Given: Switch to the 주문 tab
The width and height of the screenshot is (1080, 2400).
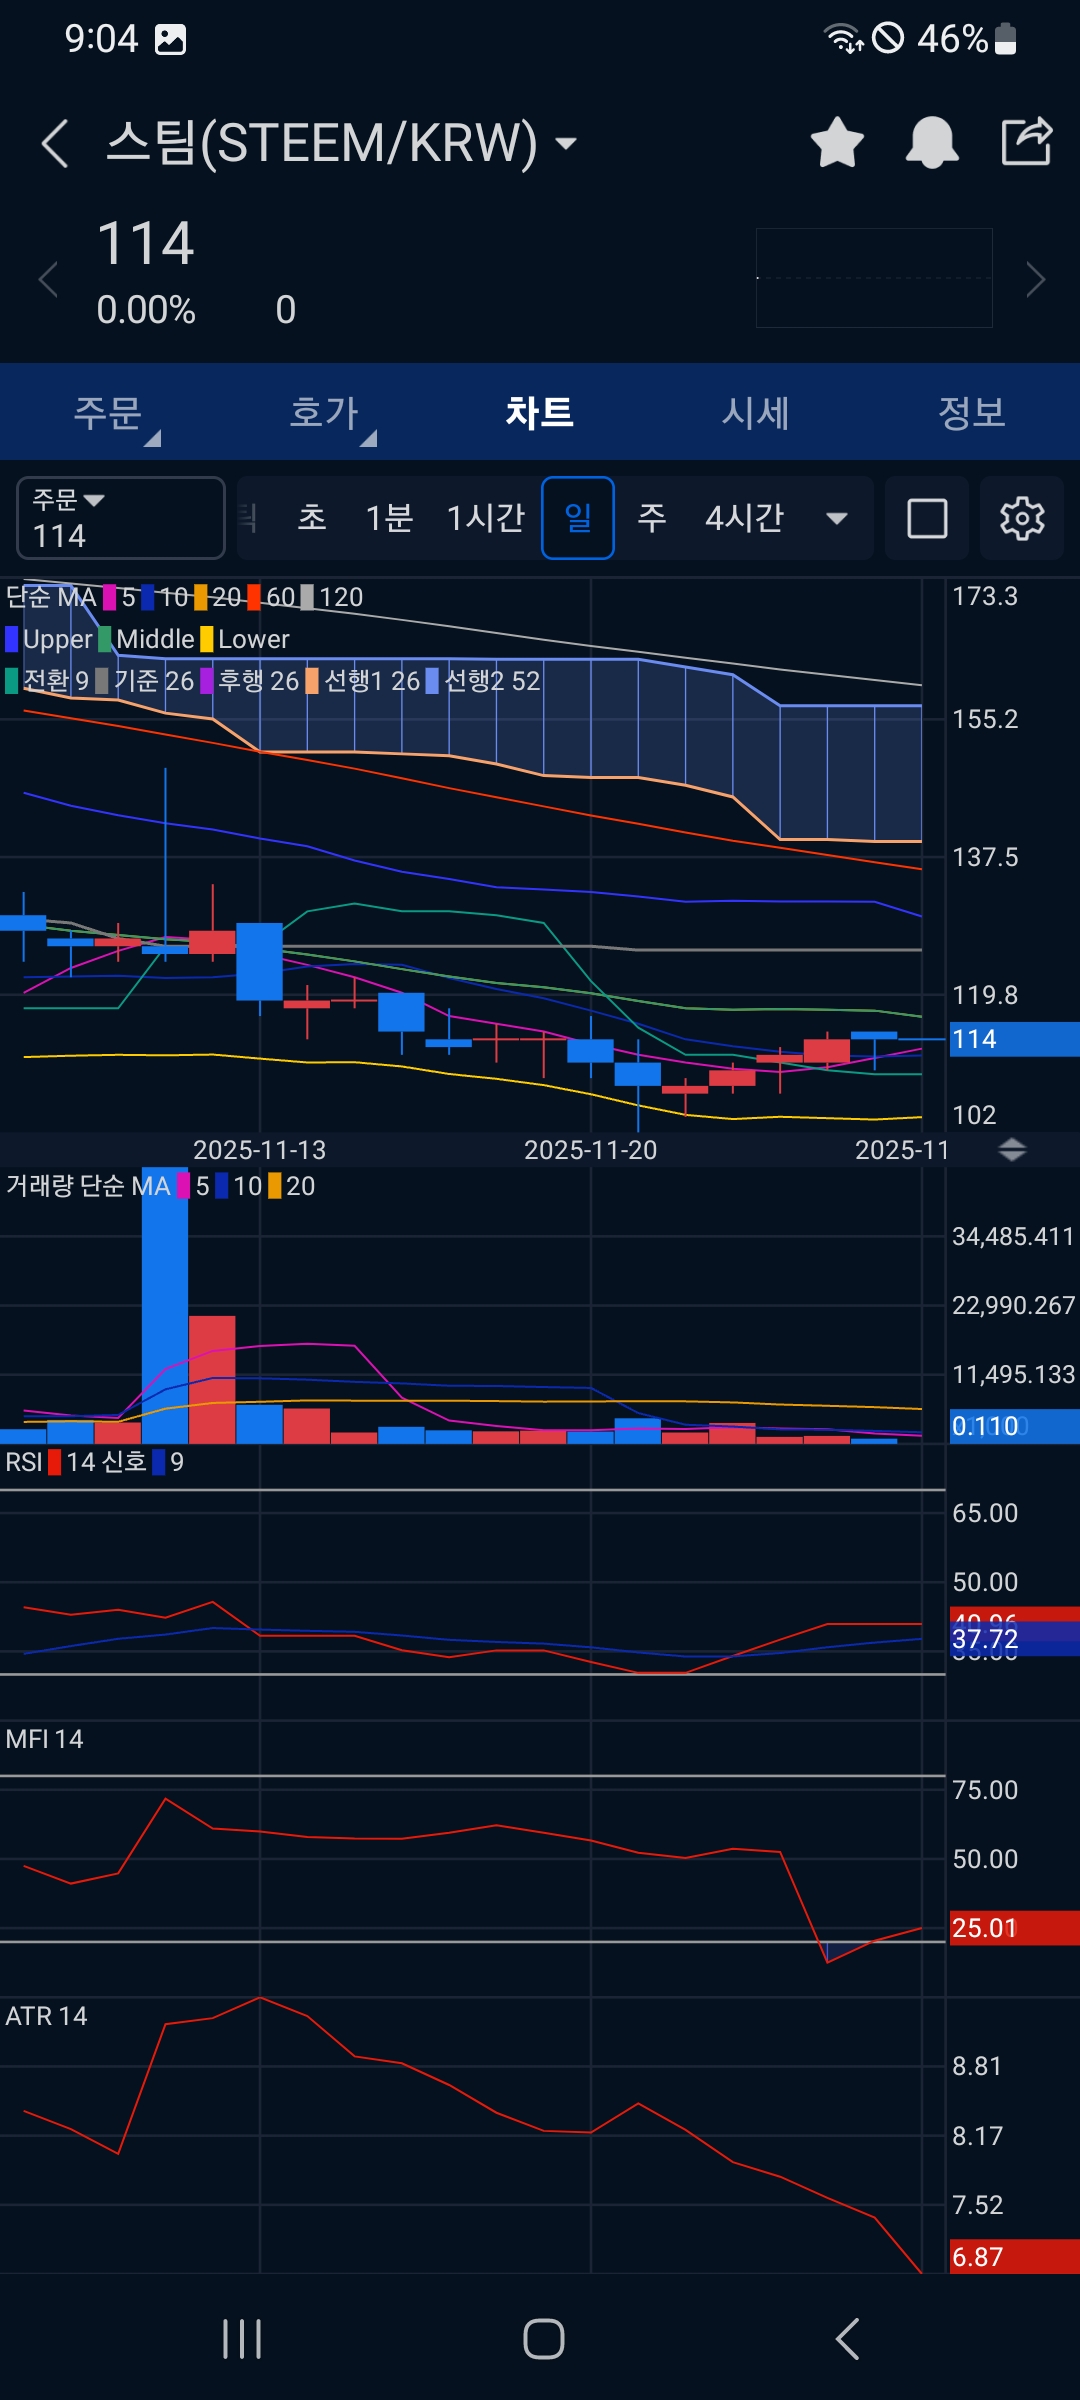Looking at the screenshot, I should pos(108,412).
